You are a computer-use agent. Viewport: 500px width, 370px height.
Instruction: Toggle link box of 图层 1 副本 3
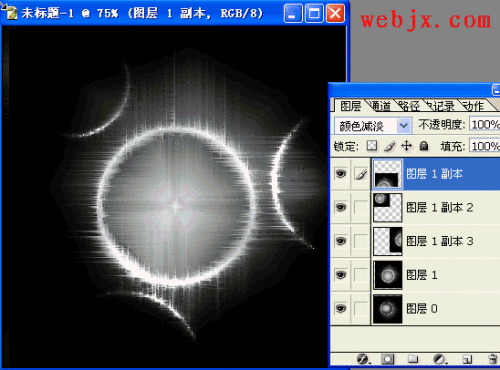click(361, 241)
